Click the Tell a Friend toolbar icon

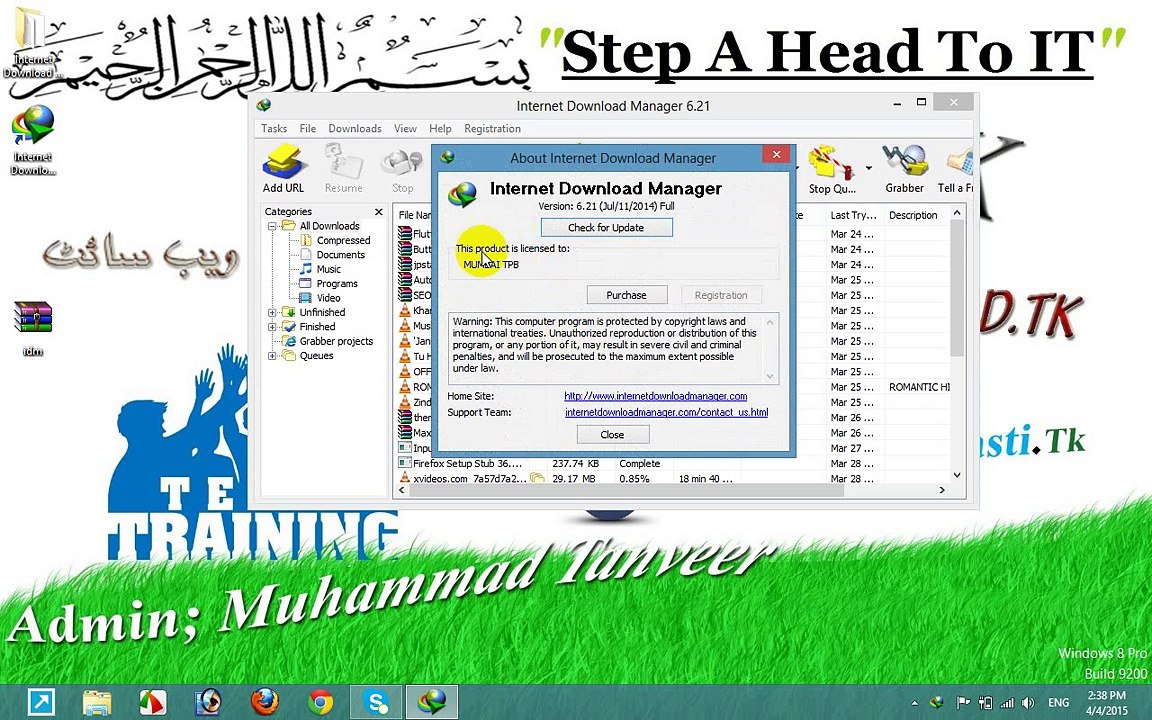click(x=955, y=169)
